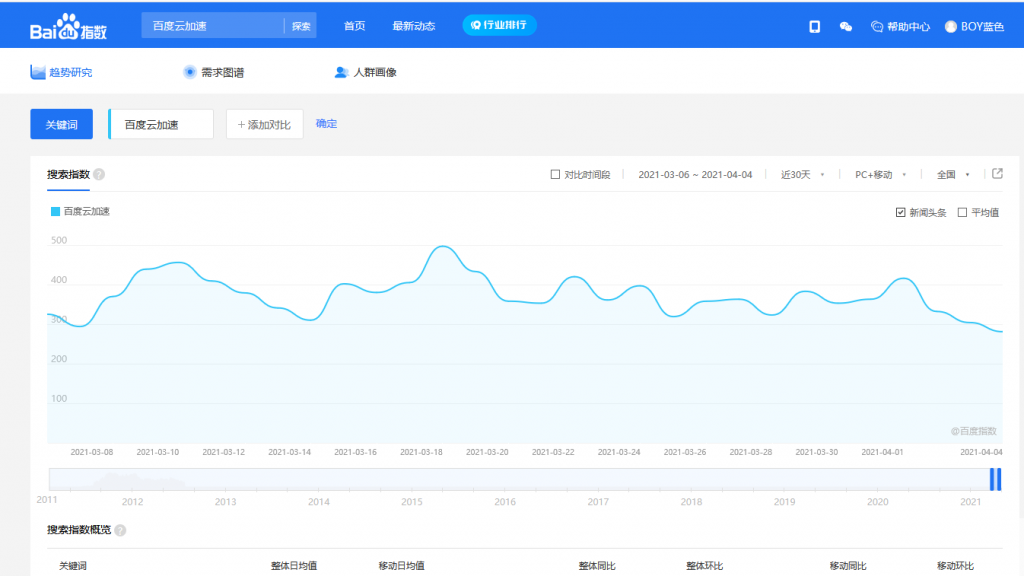Viewport: 1024px width, 576px height.
Task: Open the PC+移动 device dropdown
Action: coord(880,174)
